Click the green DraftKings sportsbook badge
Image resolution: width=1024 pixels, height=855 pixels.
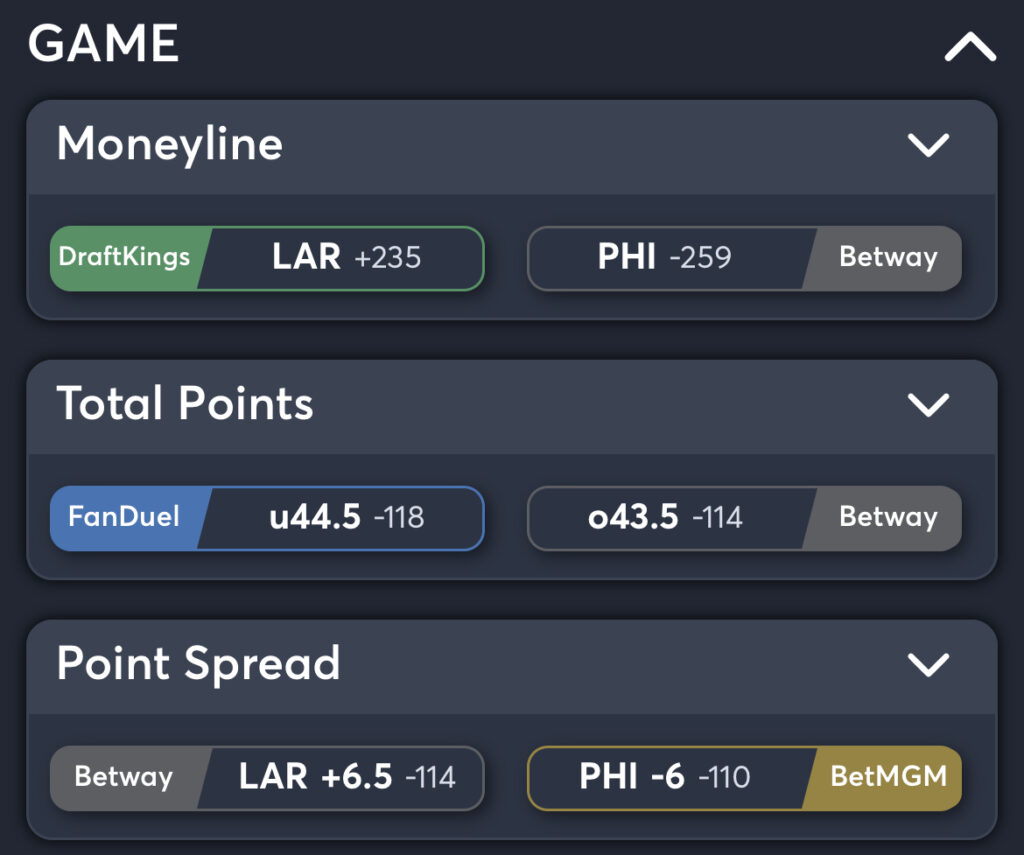click(125, 258)
